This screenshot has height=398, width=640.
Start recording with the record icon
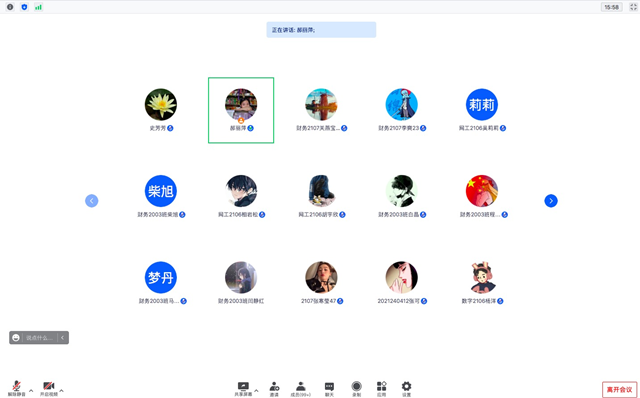point(356,389)
